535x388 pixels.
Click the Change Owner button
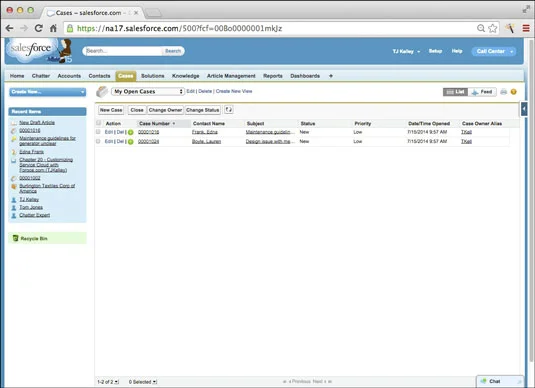(x=165, y=110)
